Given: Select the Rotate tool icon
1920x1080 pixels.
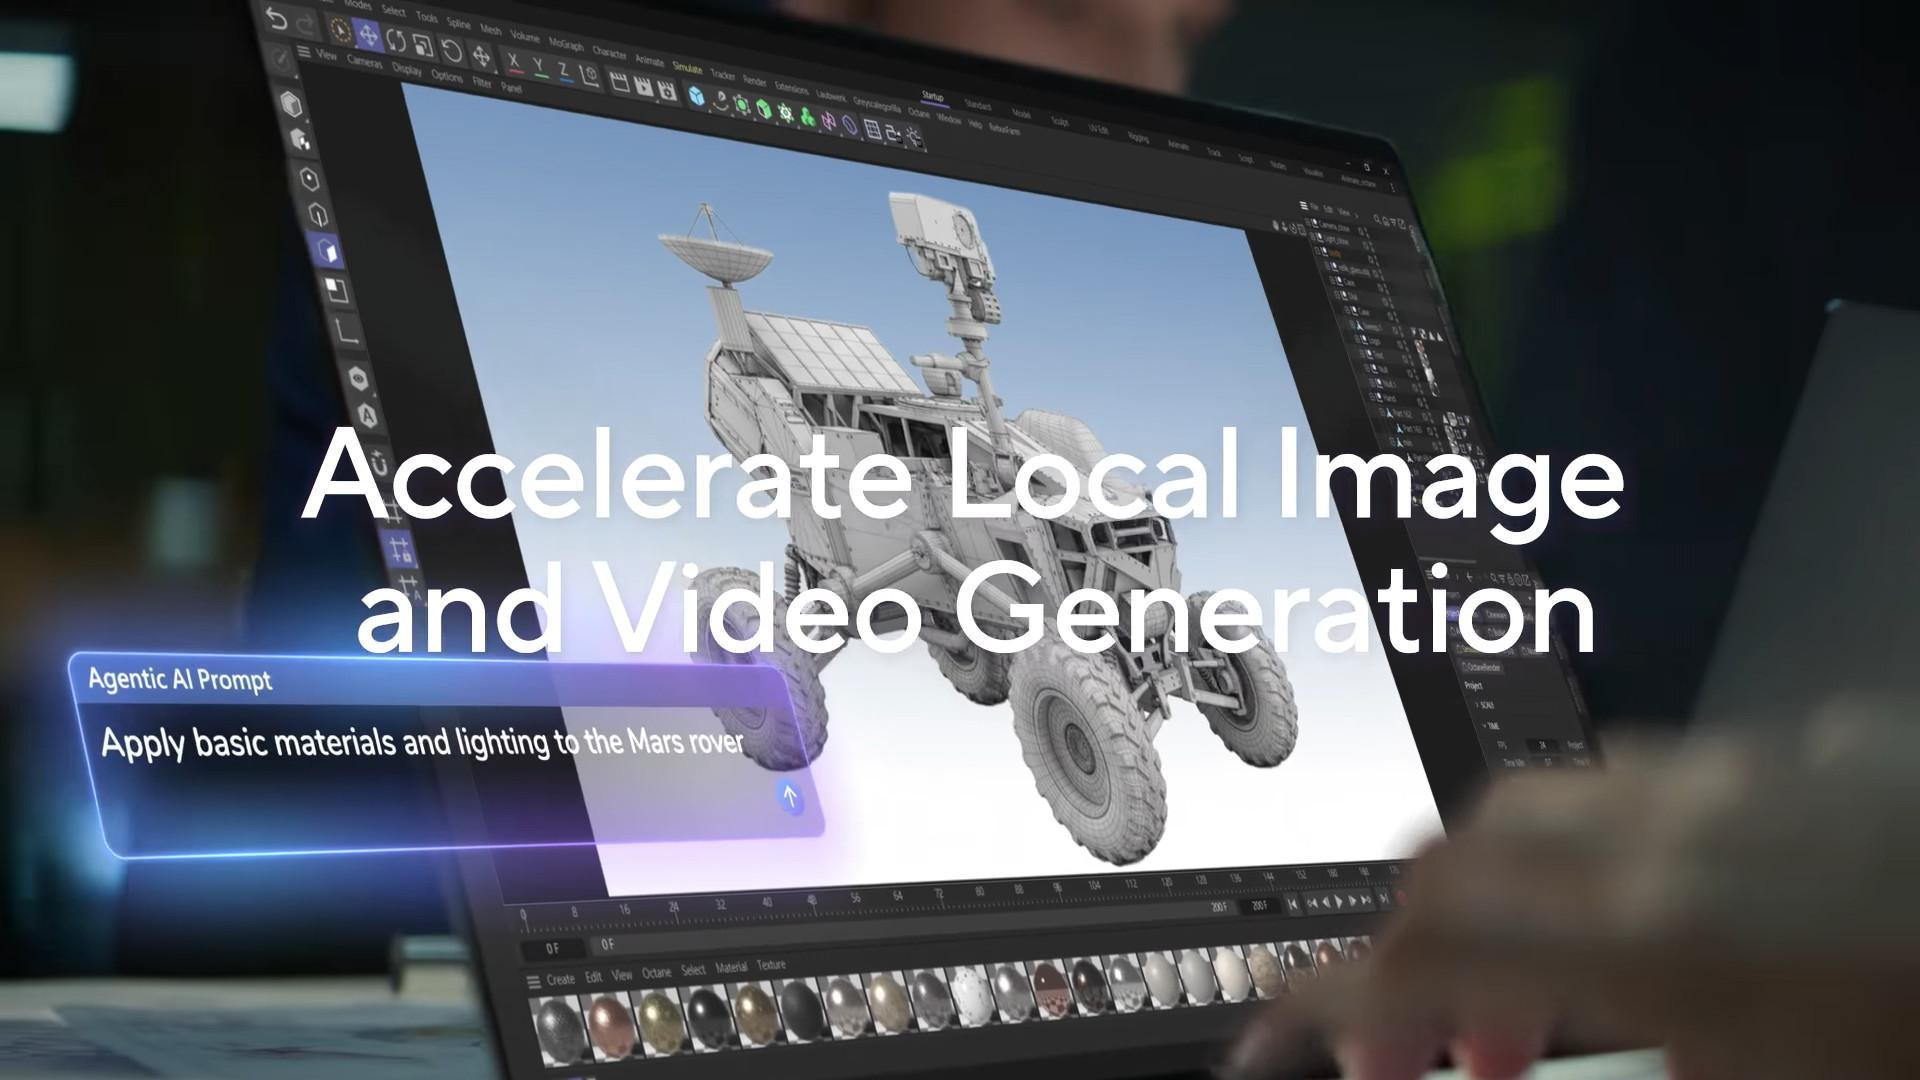Looking at the screenshot, I should pos(396,41).
